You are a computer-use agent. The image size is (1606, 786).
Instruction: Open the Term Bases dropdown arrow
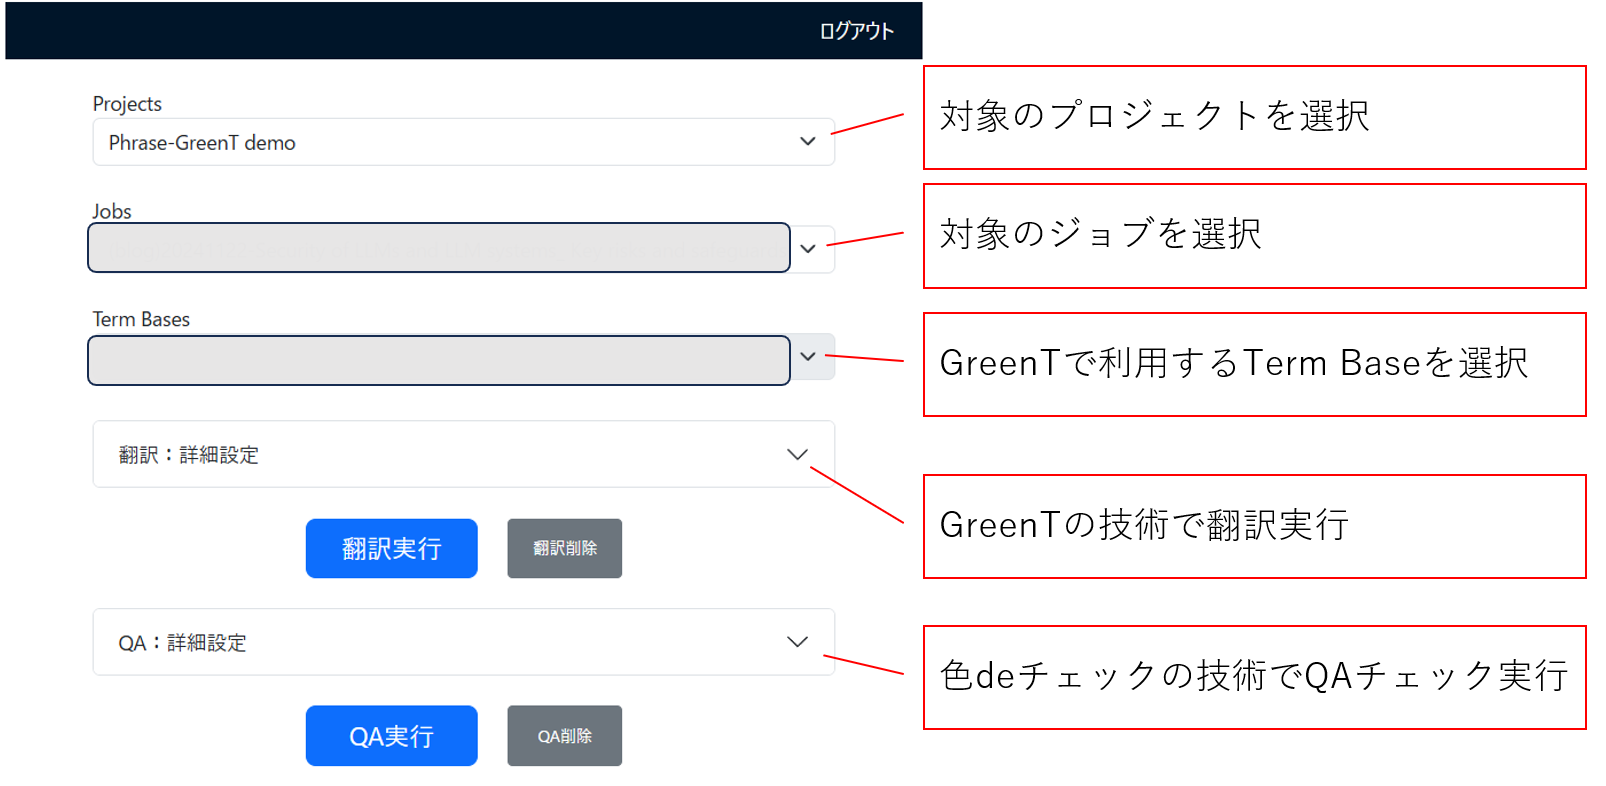pos(808,357)
